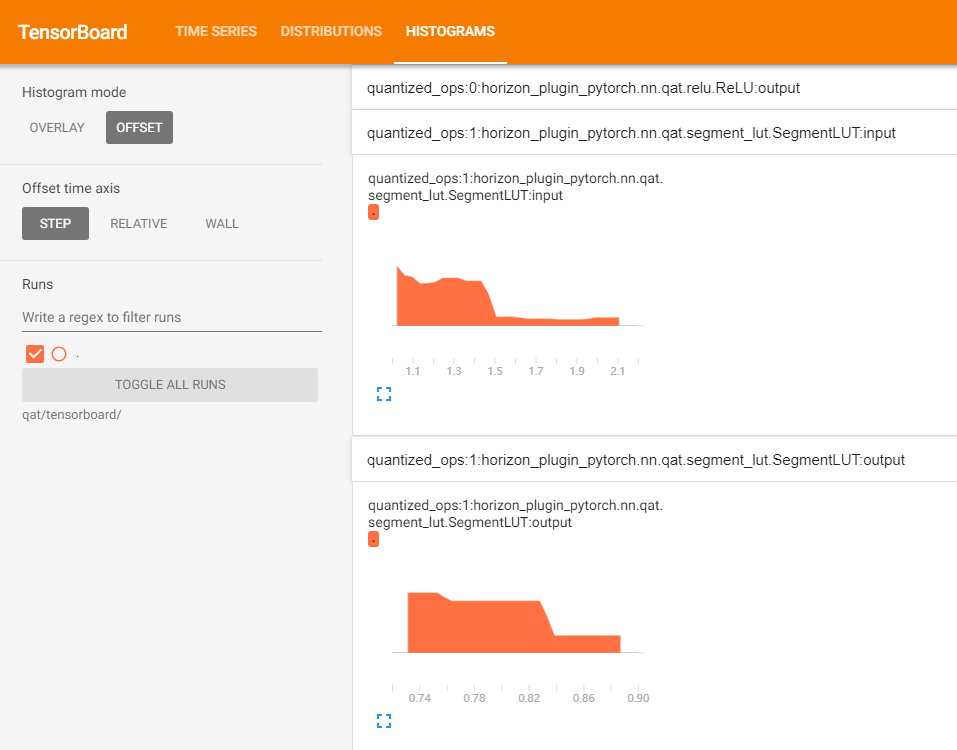Set offset time axis to RELATIVE
The image size is (957, 750).
pos(138,224)
